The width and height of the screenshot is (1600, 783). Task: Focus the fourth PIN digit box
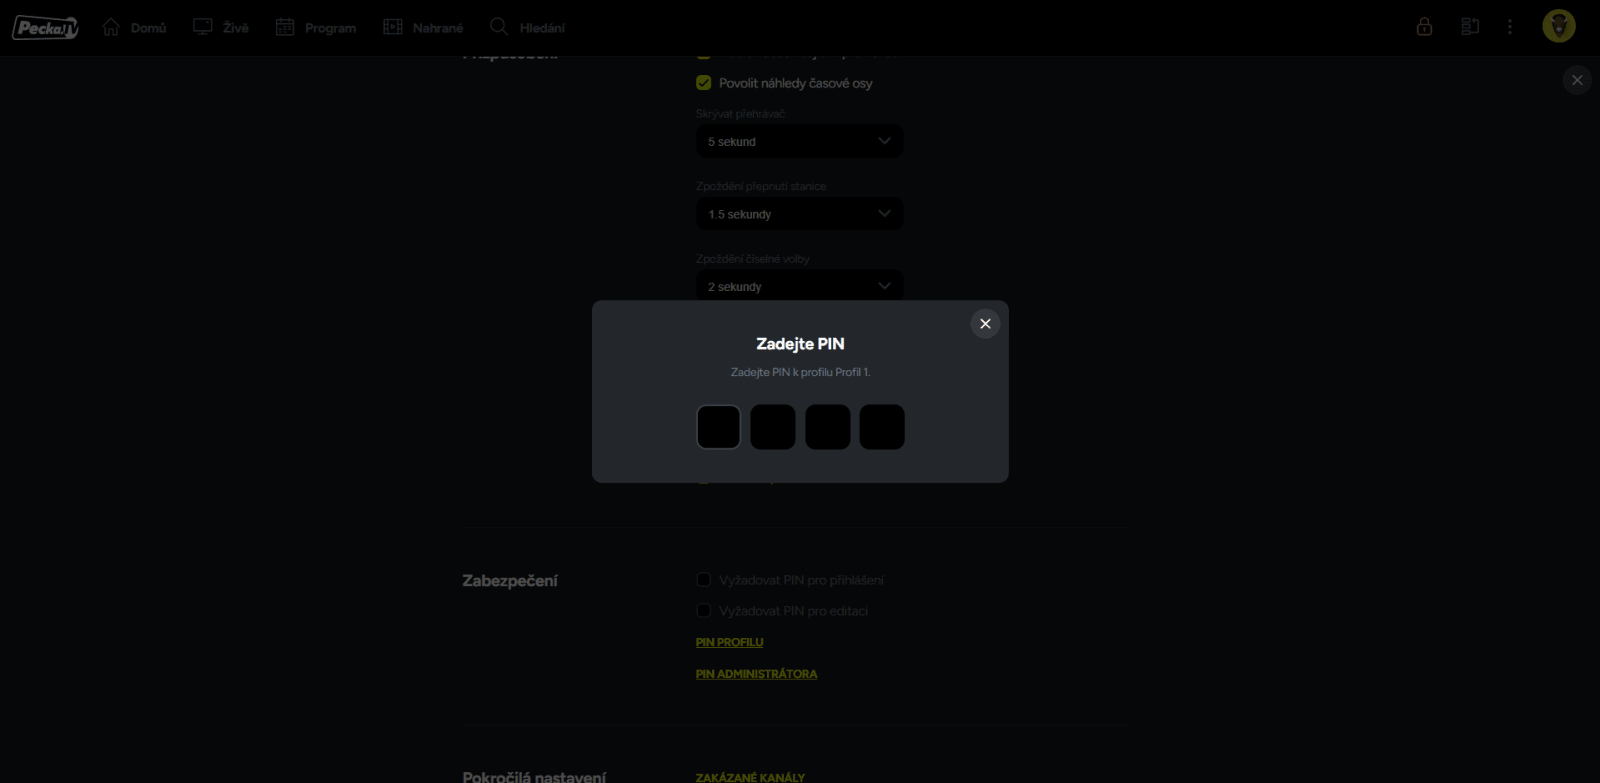click(882, 427)
